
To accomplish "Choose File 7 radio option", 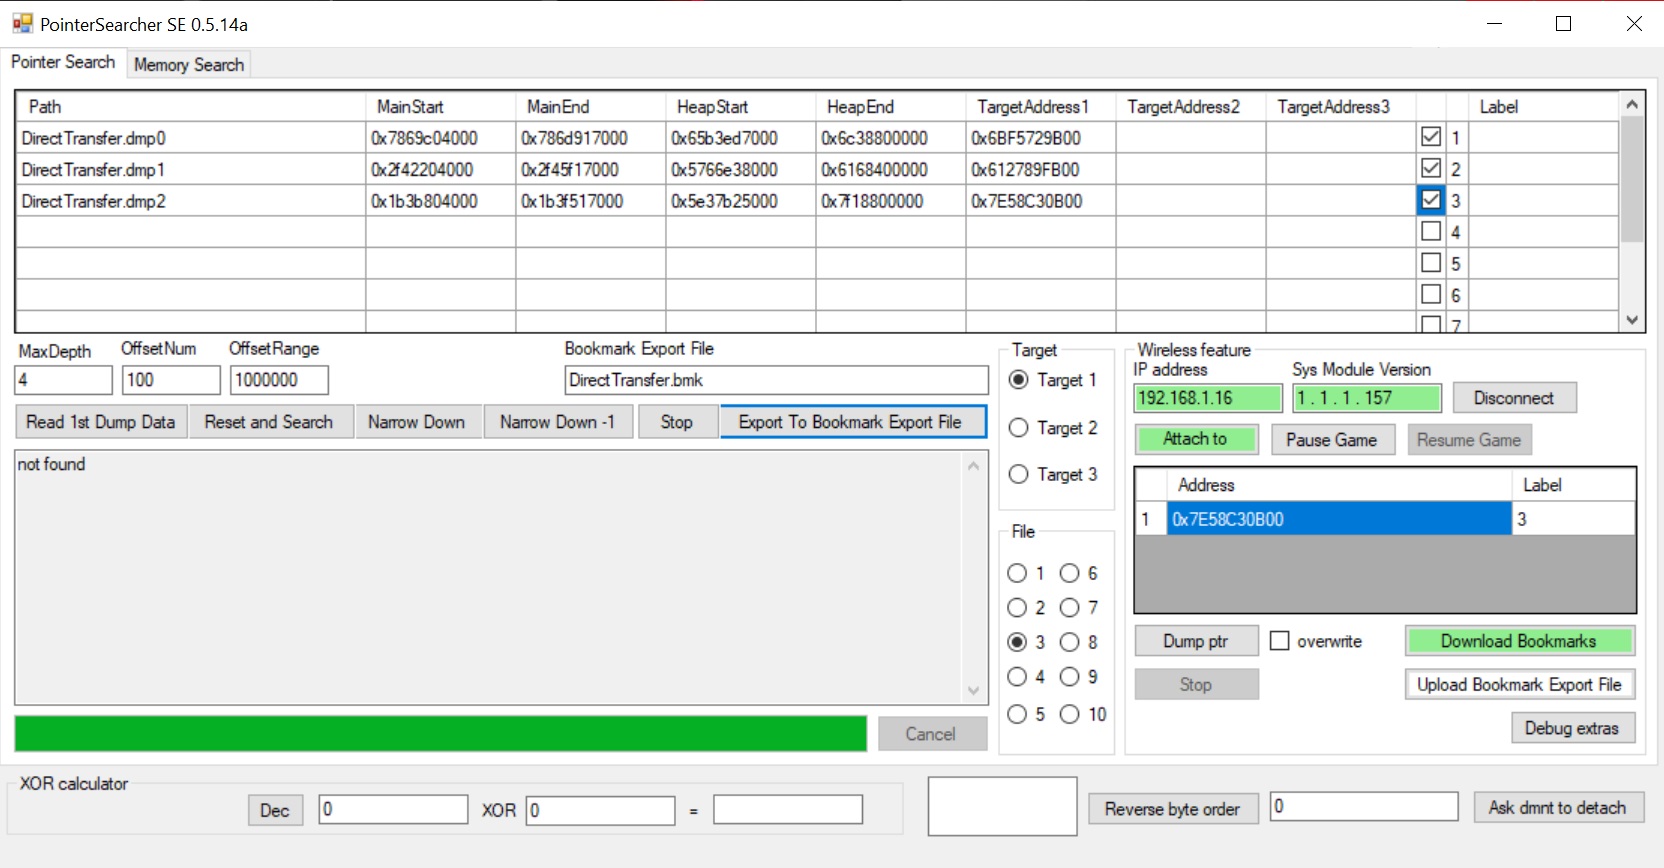I will 1069,608.
